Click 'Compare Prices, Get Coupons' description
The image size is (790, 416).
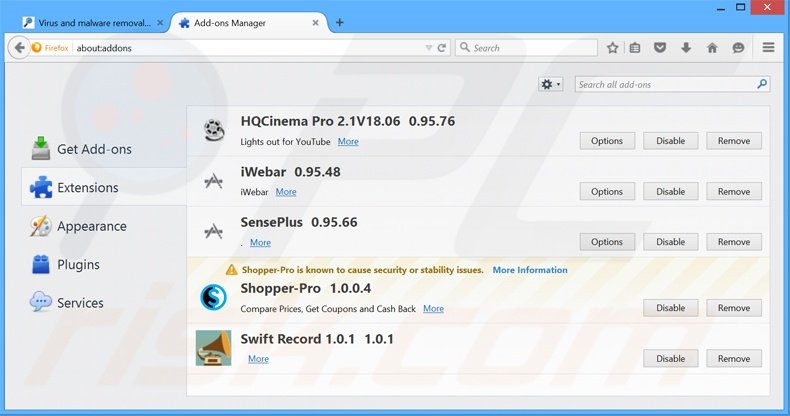coord(328,309)
